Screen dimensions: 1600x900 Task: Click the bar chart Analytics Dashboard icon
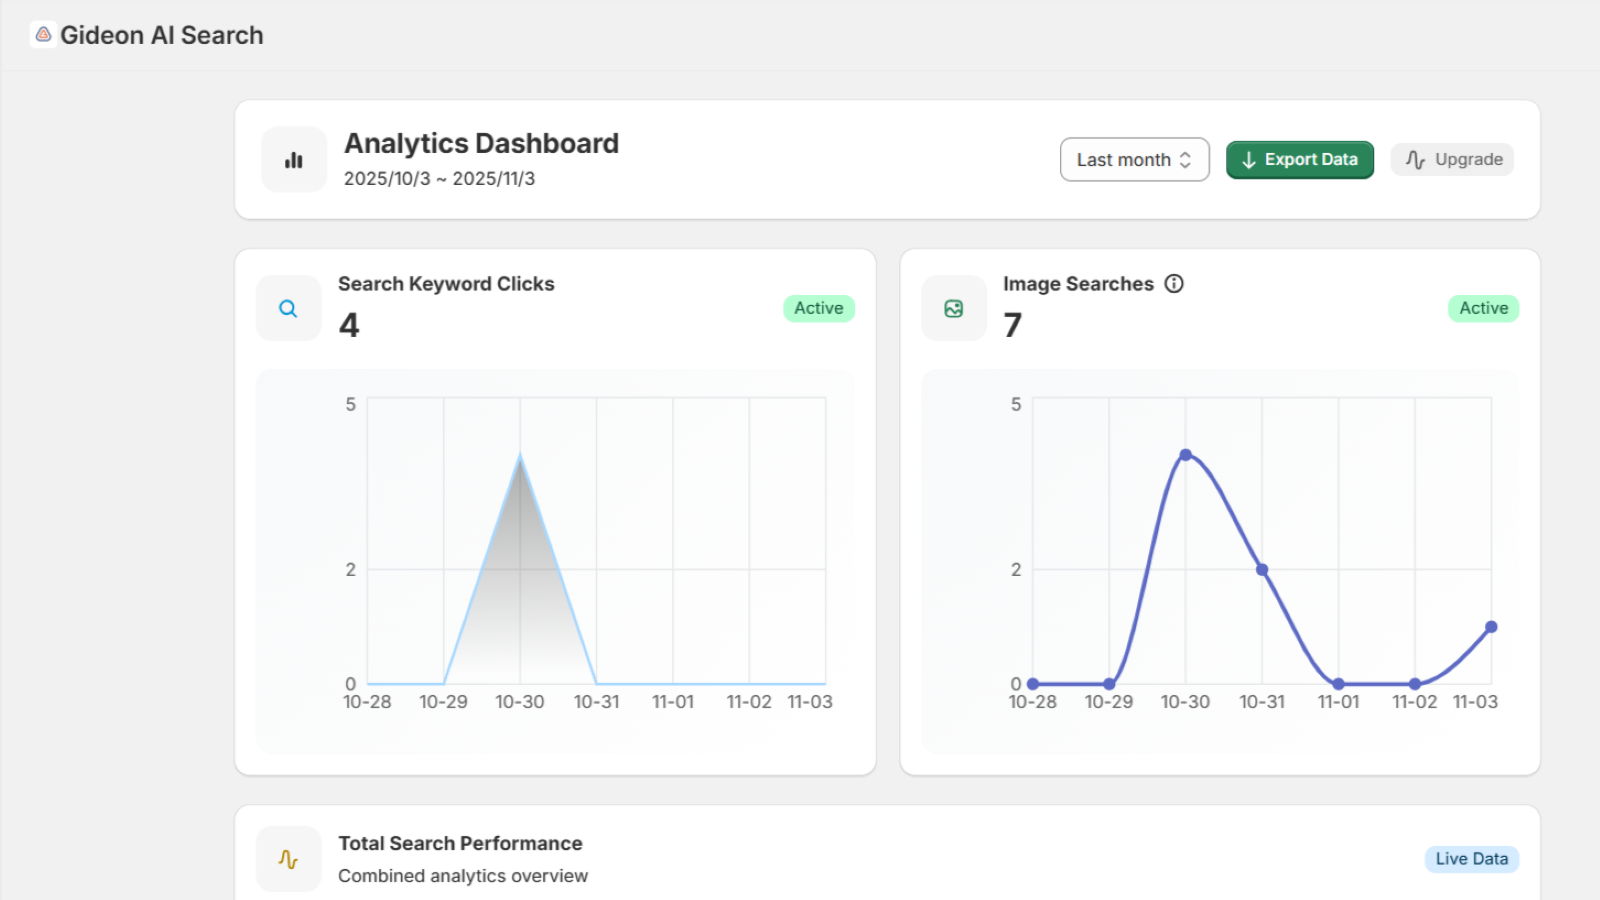tap(294, 160)
